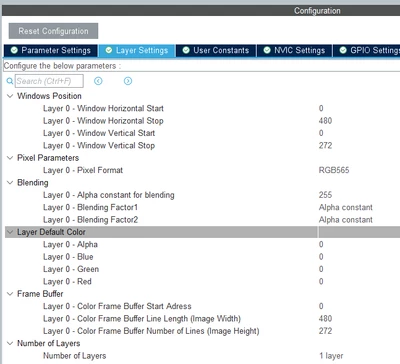The width and height of the screenshot is (400, 364).
Task: Edit the Image Height value 272
Action: [325, 331]
